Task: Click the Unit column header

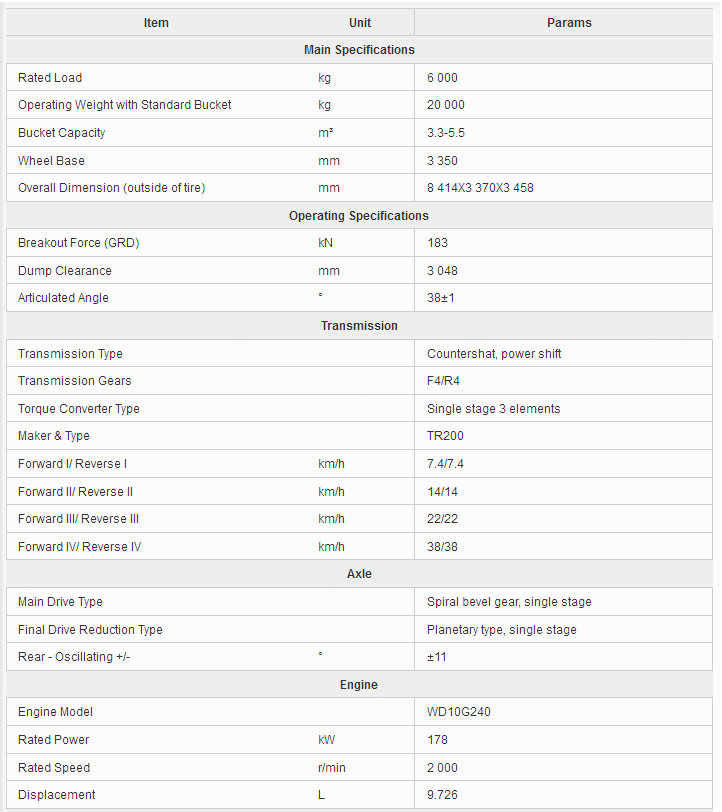Action: pos(360,22)
